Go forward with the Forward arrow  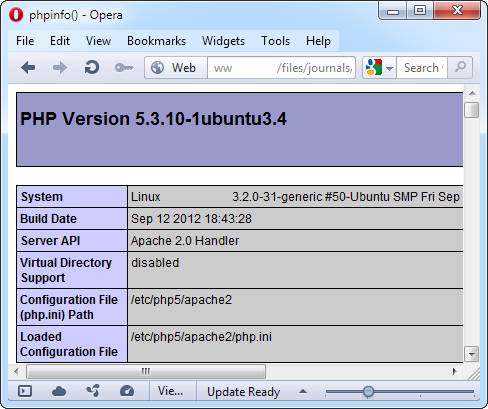(x=60, y=68)
